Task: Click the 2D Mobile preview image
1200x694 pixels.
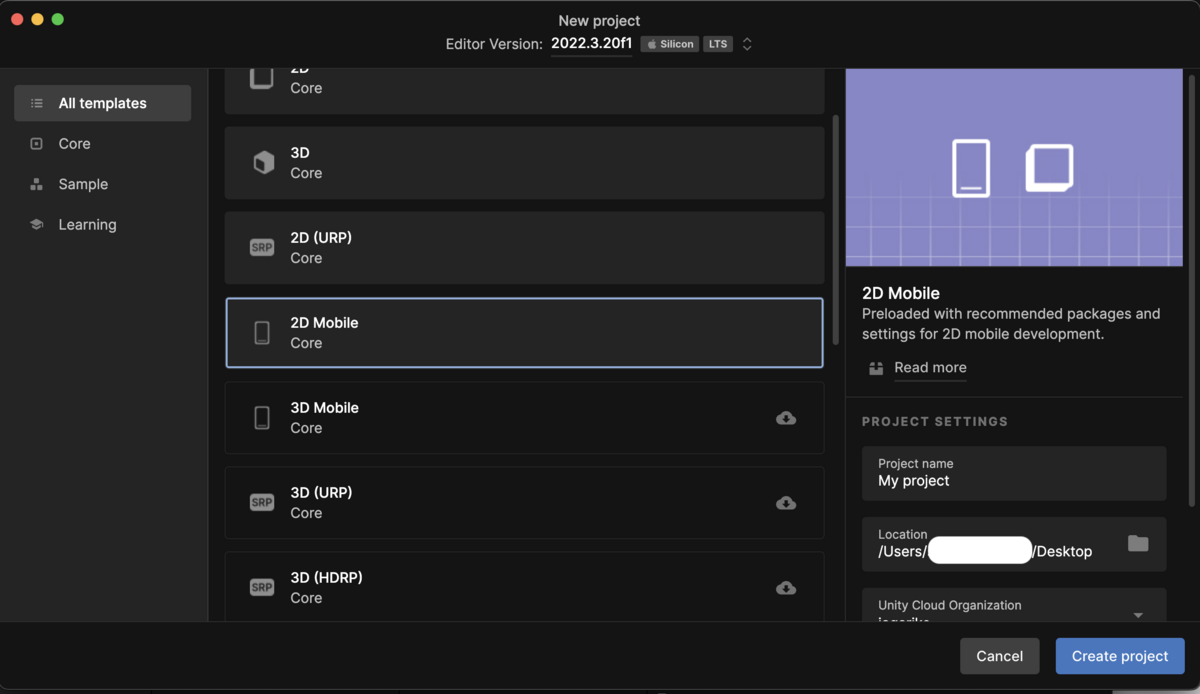Action: point(1014,168)
